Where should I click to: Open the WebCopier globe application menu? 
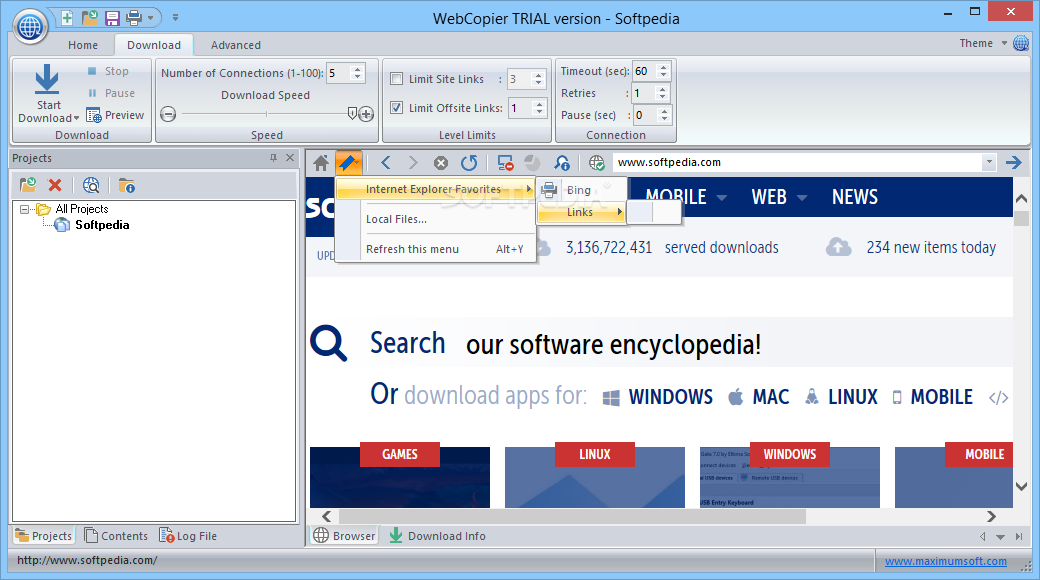pos(30,27)
